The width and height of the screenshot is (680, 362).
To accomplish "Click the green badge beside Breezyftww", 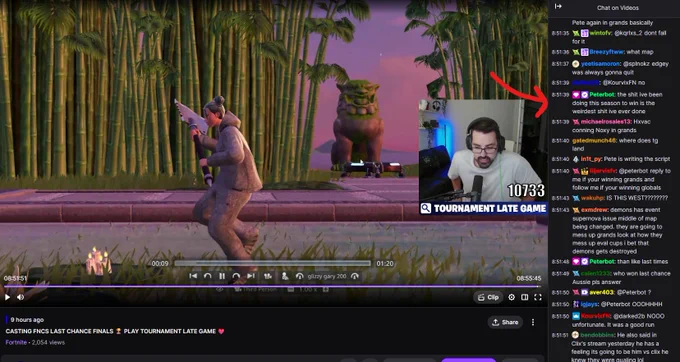I will point(576,52).
